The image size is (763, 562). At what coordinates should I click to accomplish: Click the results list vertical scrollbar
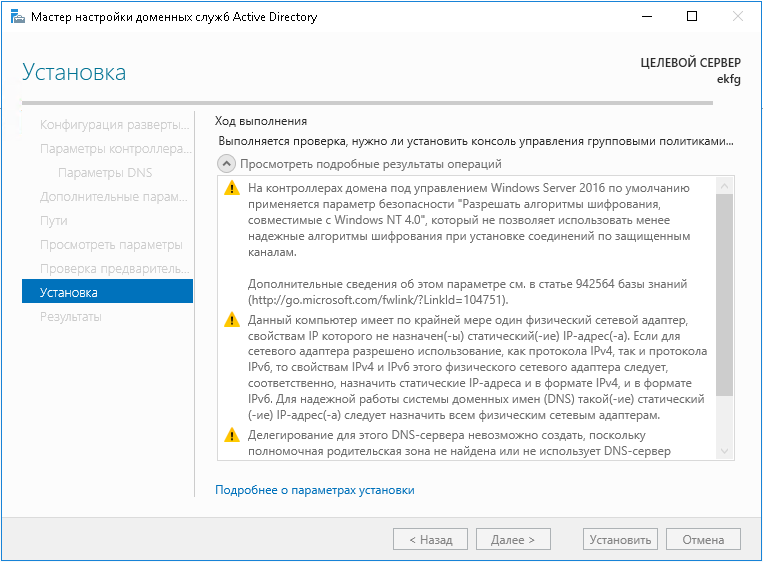[x=726, y=300]
